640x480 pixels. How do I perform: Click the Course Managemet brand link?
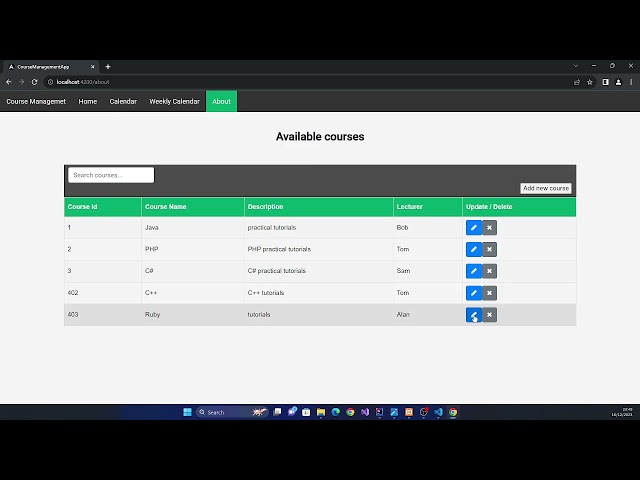coord(36,101)
